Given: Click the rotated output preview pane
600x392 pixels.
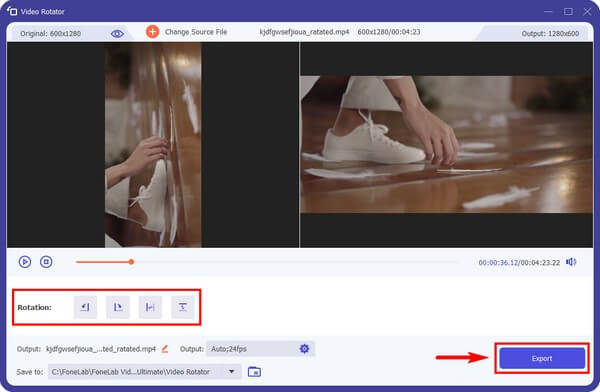Looking at the screenshot, I should [447, 145].
